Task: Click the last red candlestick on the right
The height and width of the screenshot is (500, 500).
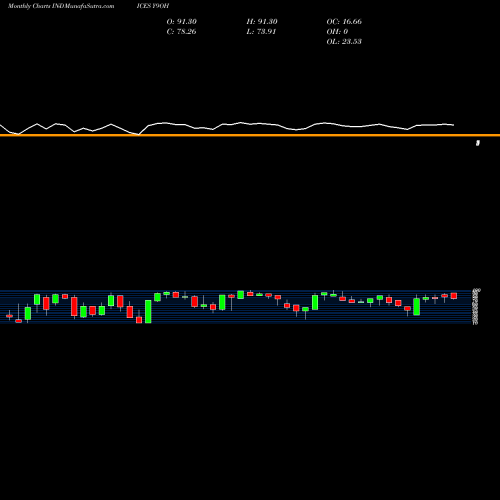Action: point(454,296)
